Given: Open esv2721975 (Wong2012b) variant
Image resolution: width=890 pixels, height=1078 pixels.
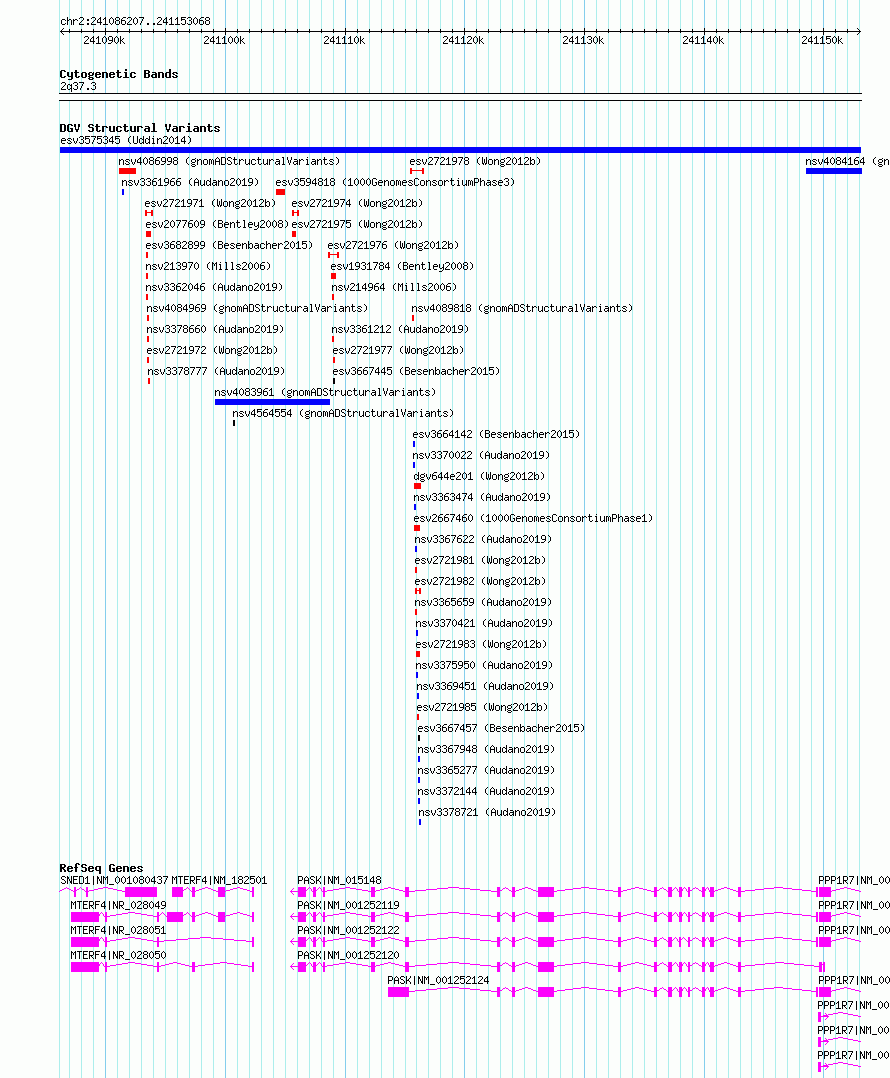Looking at the screenshot, I should [x=357, y=224].
